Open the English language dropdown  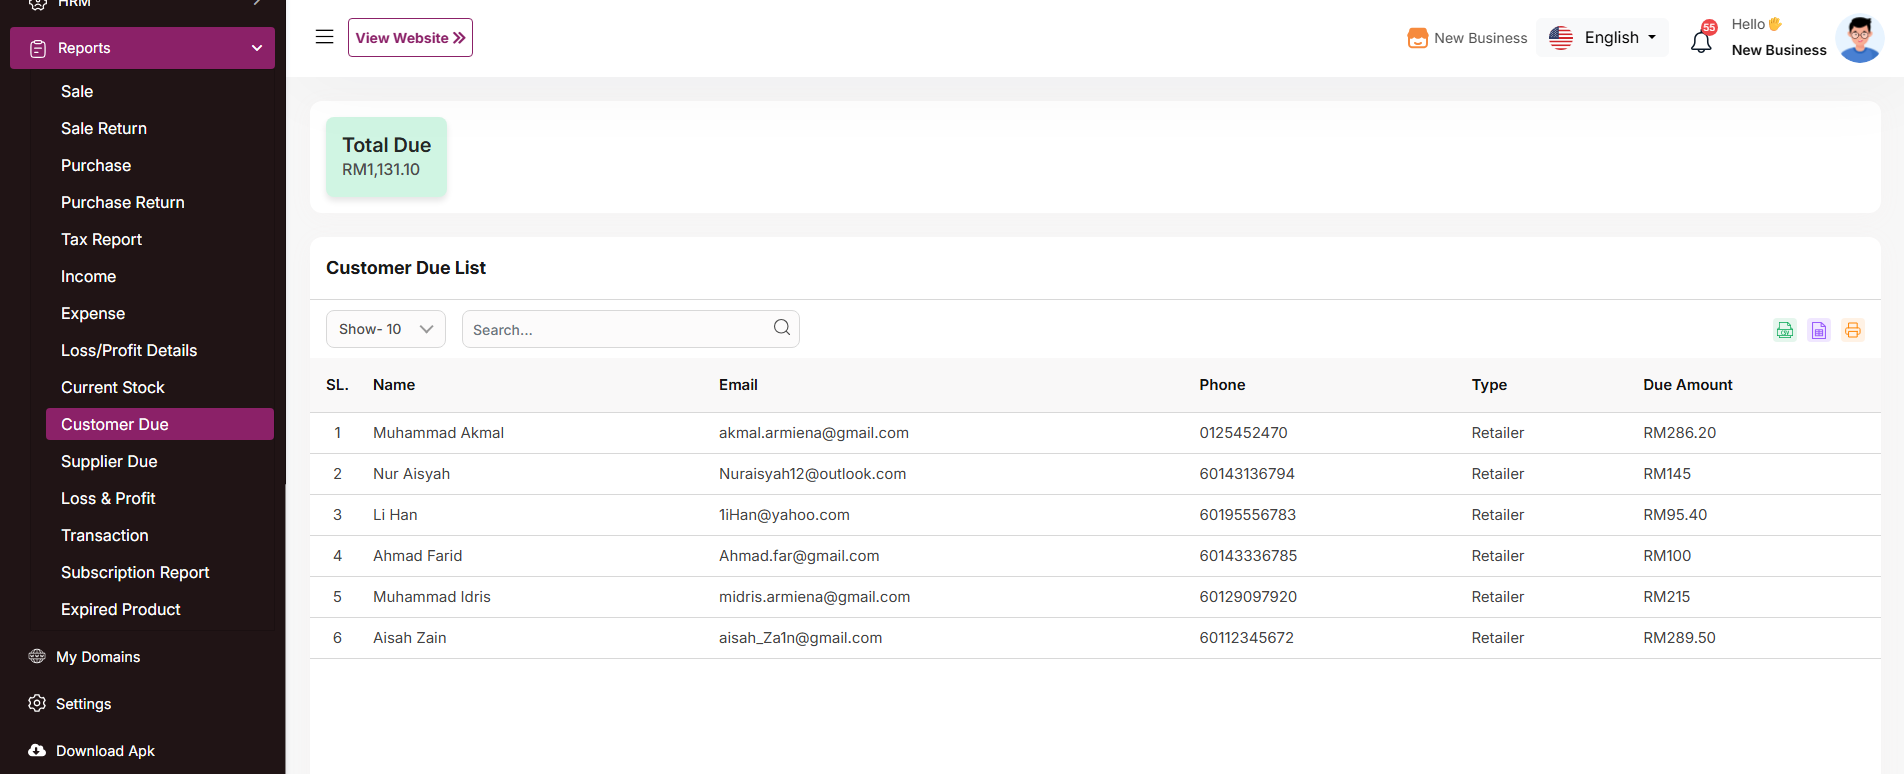pos(1602,38)
